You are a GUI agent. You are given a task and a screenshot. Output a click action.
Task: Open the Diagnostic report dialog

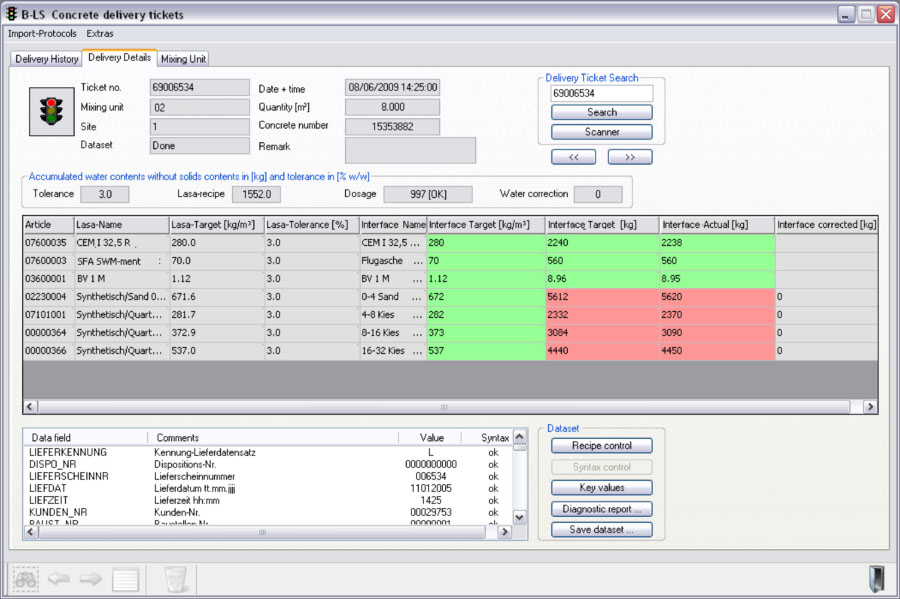coord(602,509)
